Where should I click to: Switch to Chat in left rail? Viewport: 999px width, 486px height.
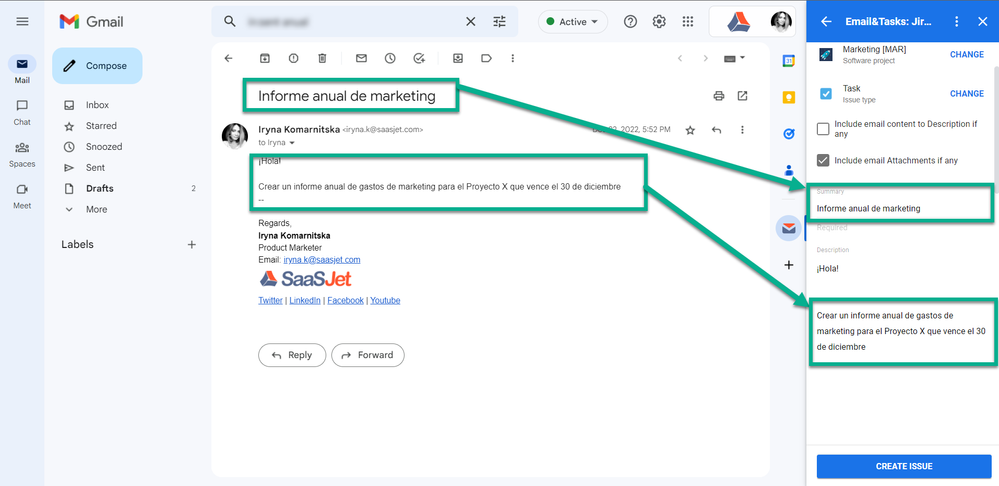point(22,111)
